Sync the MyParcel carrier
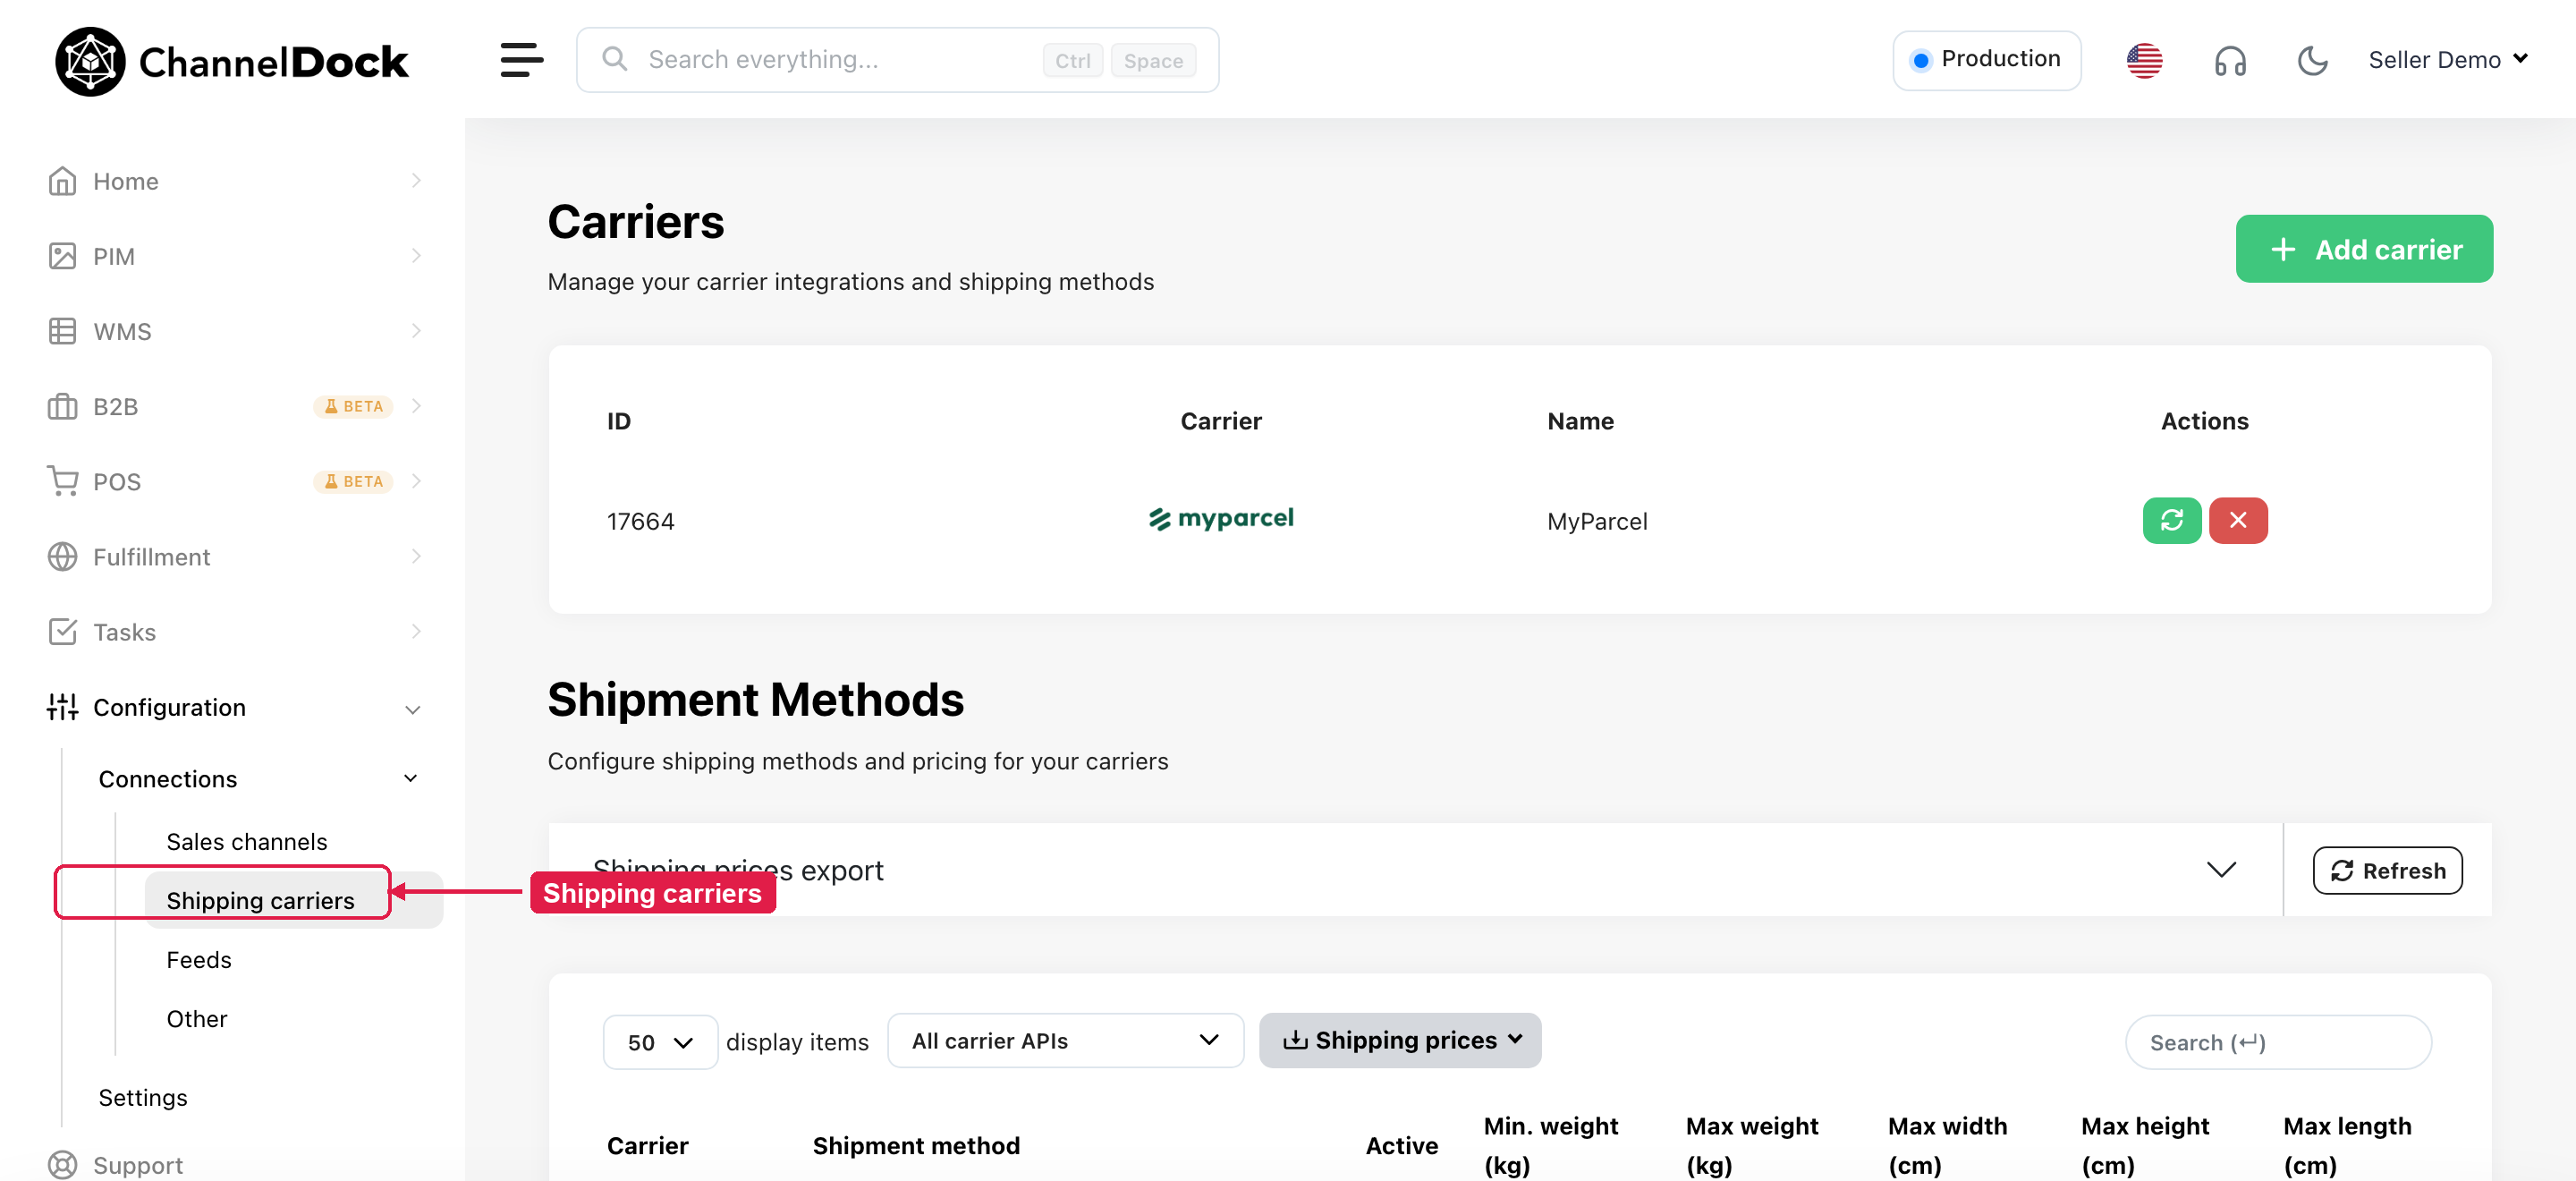This screenshot has height=1181, width=2576. tap(2171, 520)
